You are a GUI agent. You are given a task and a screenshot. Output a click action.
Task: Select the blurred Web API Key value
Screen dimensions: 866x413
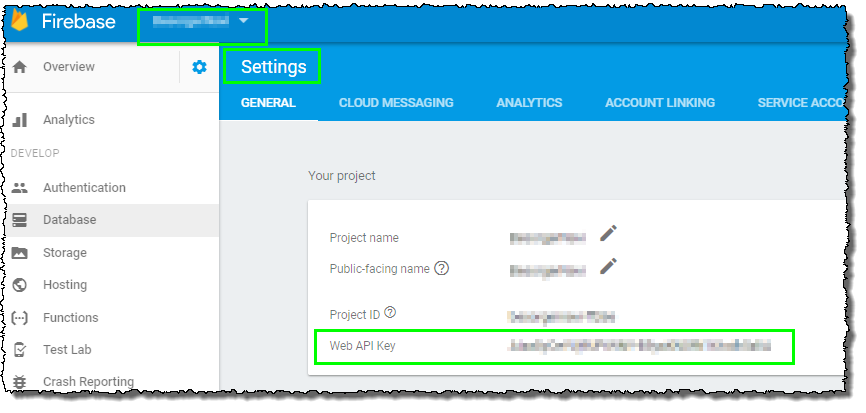[639, 346]
